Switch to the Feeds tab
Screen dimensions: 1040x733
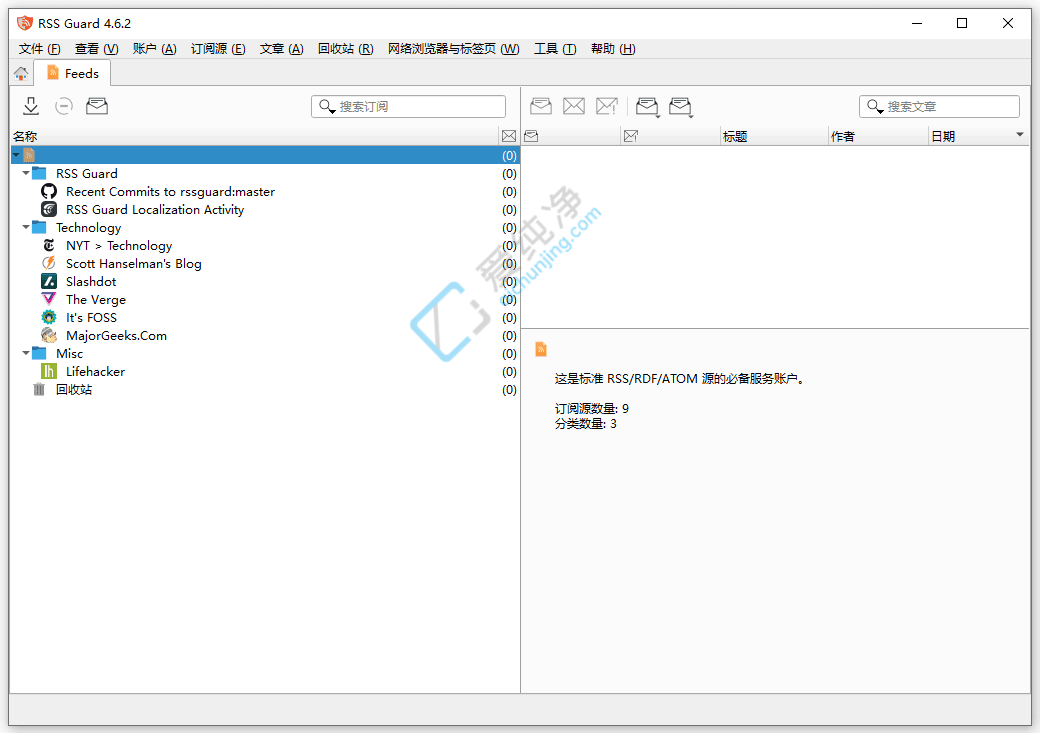pyautogui.click(x=72, y=73)
